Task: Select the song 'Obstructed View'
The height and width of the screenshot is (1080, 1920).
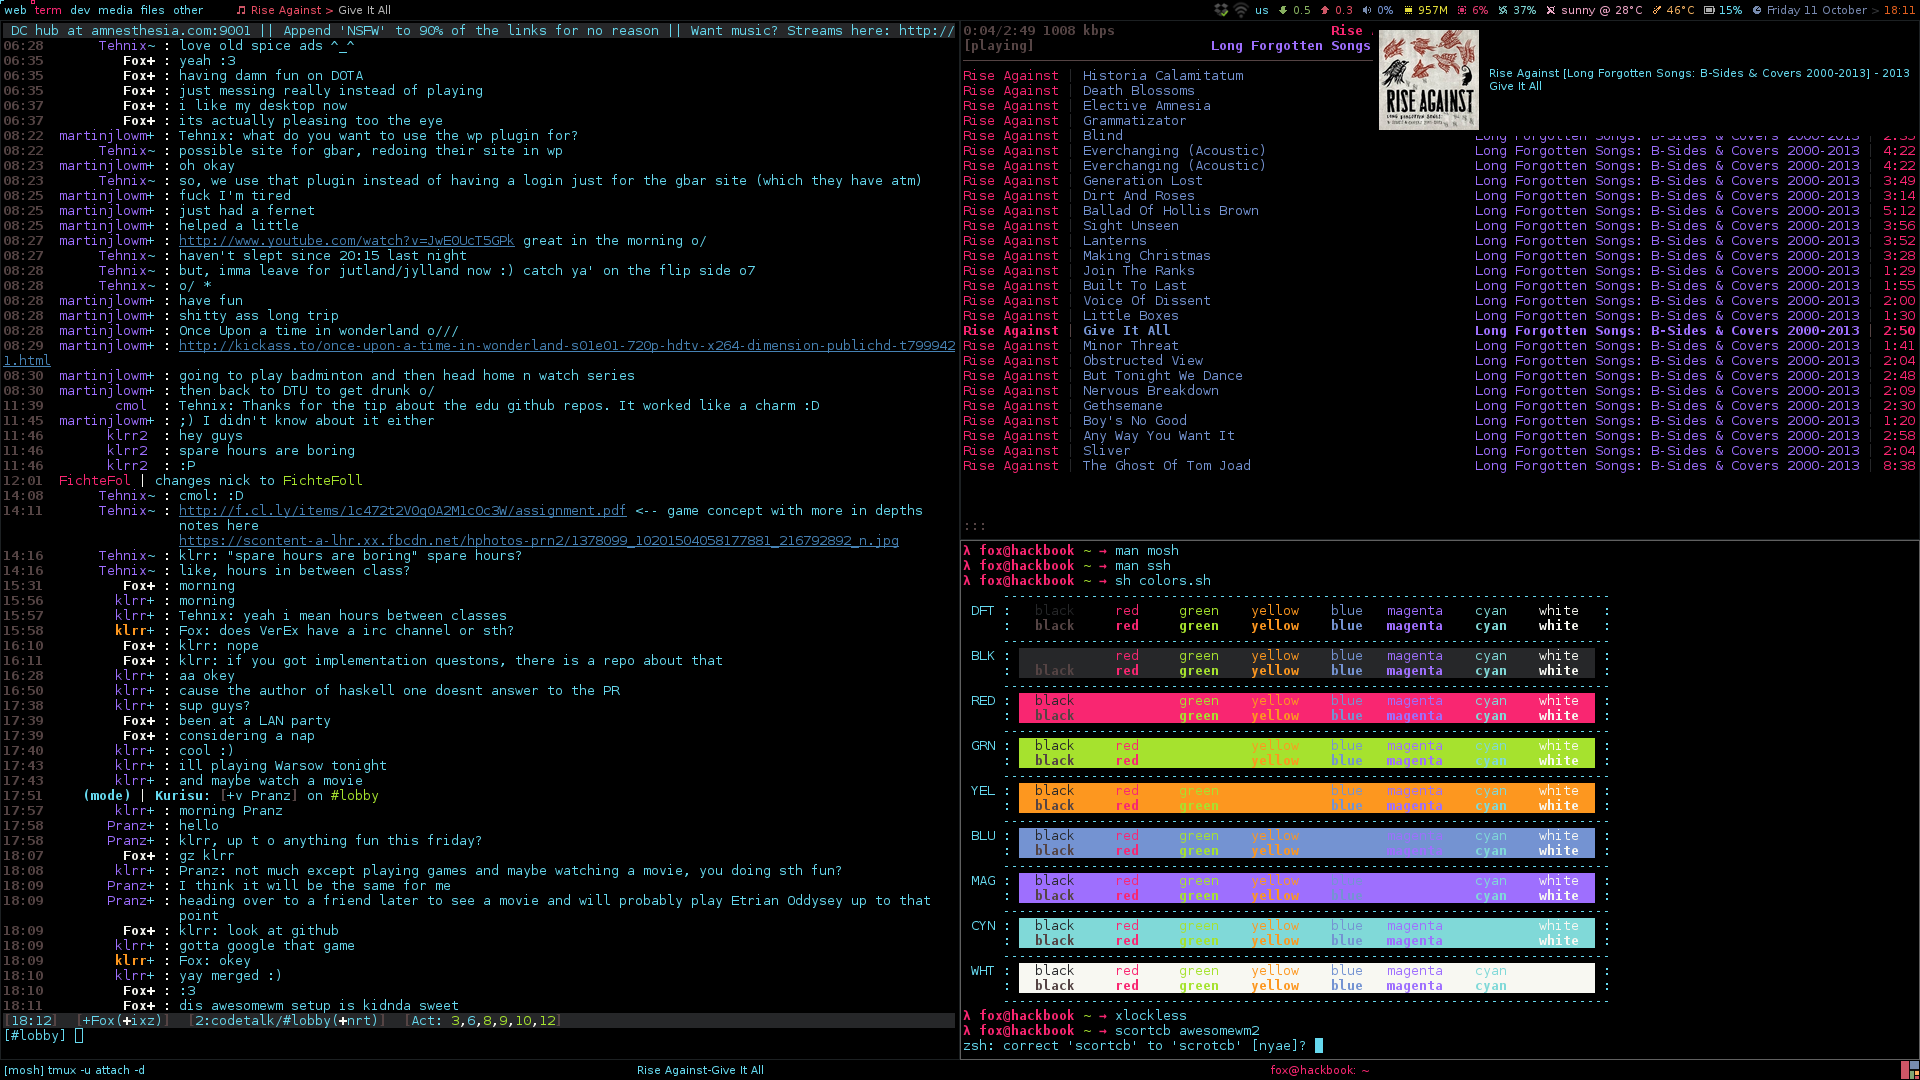Action: 1142,361
